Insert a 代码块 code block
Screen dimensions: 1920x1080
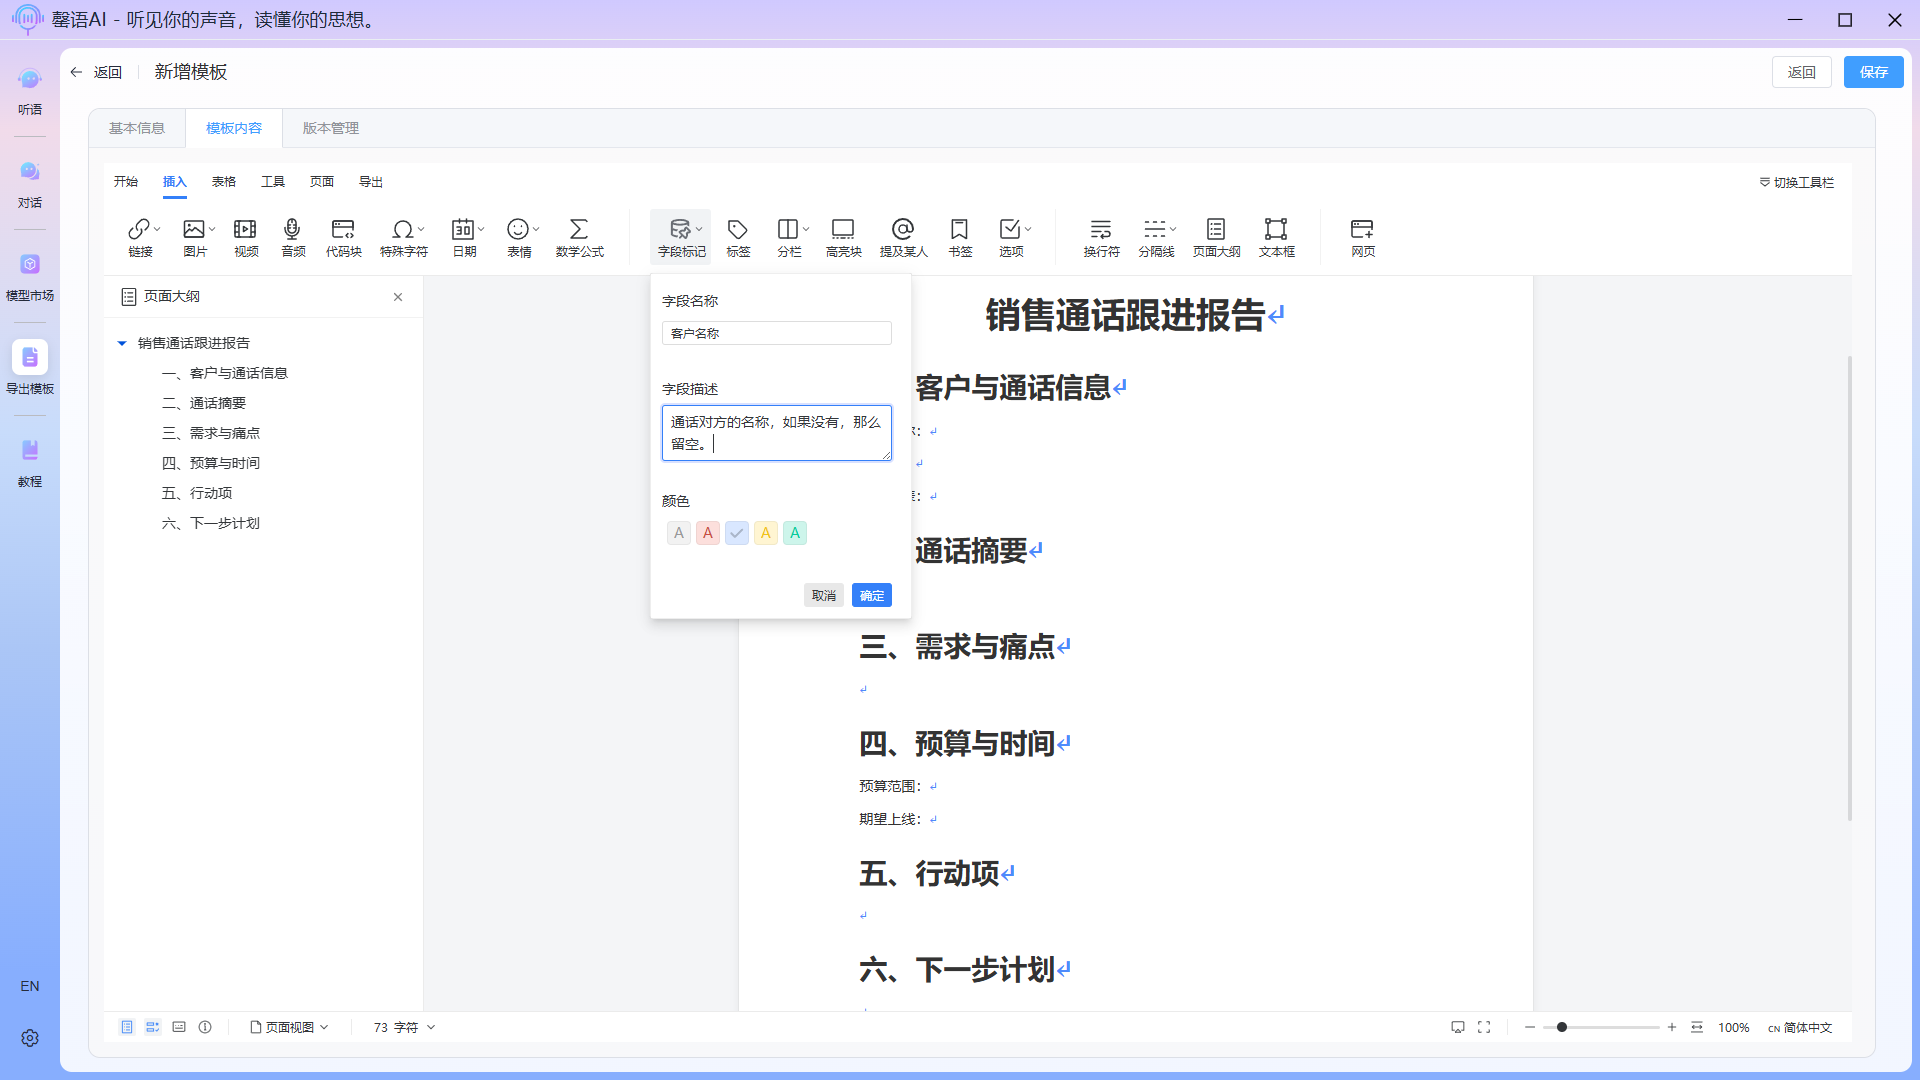tap(343, 238)
